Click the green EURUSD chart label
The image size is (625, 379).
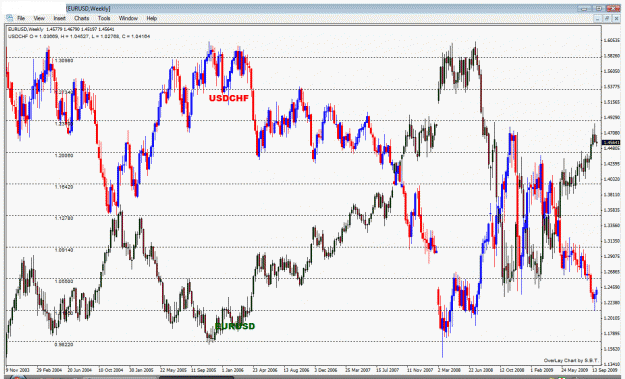tap(235, 326)
